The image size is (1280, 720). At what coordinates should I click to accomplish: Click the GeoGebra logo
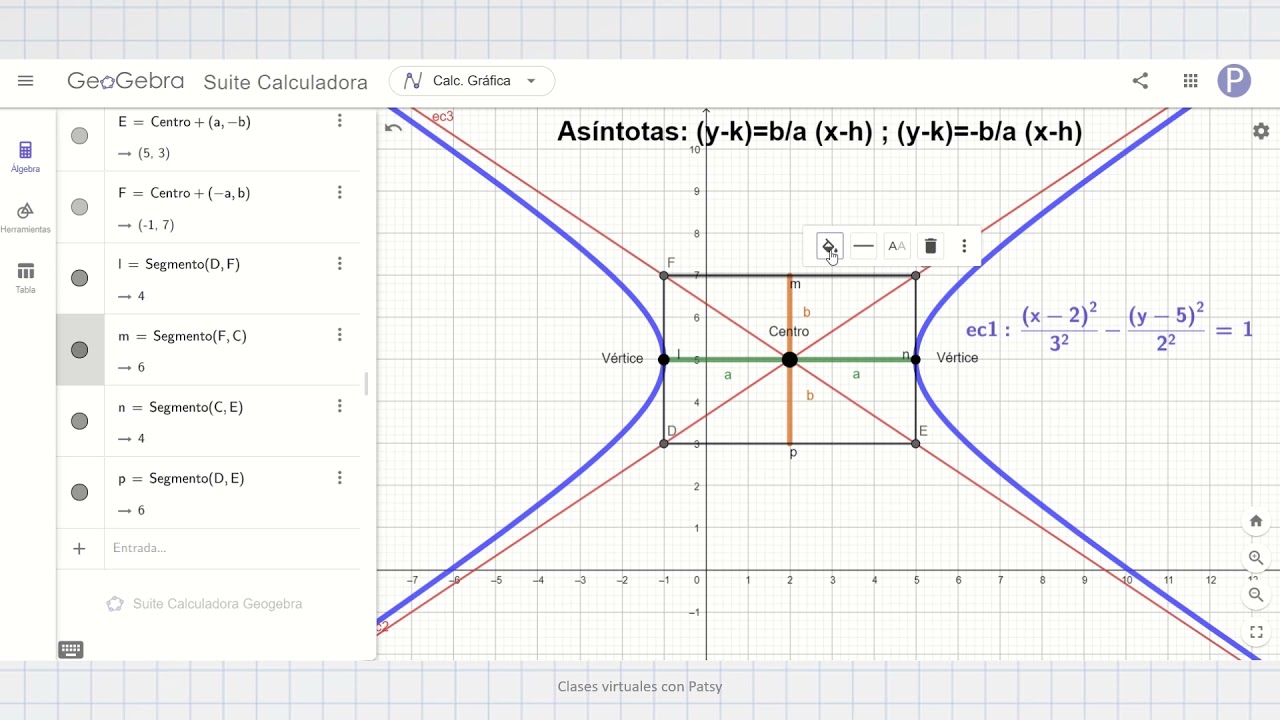126,81
